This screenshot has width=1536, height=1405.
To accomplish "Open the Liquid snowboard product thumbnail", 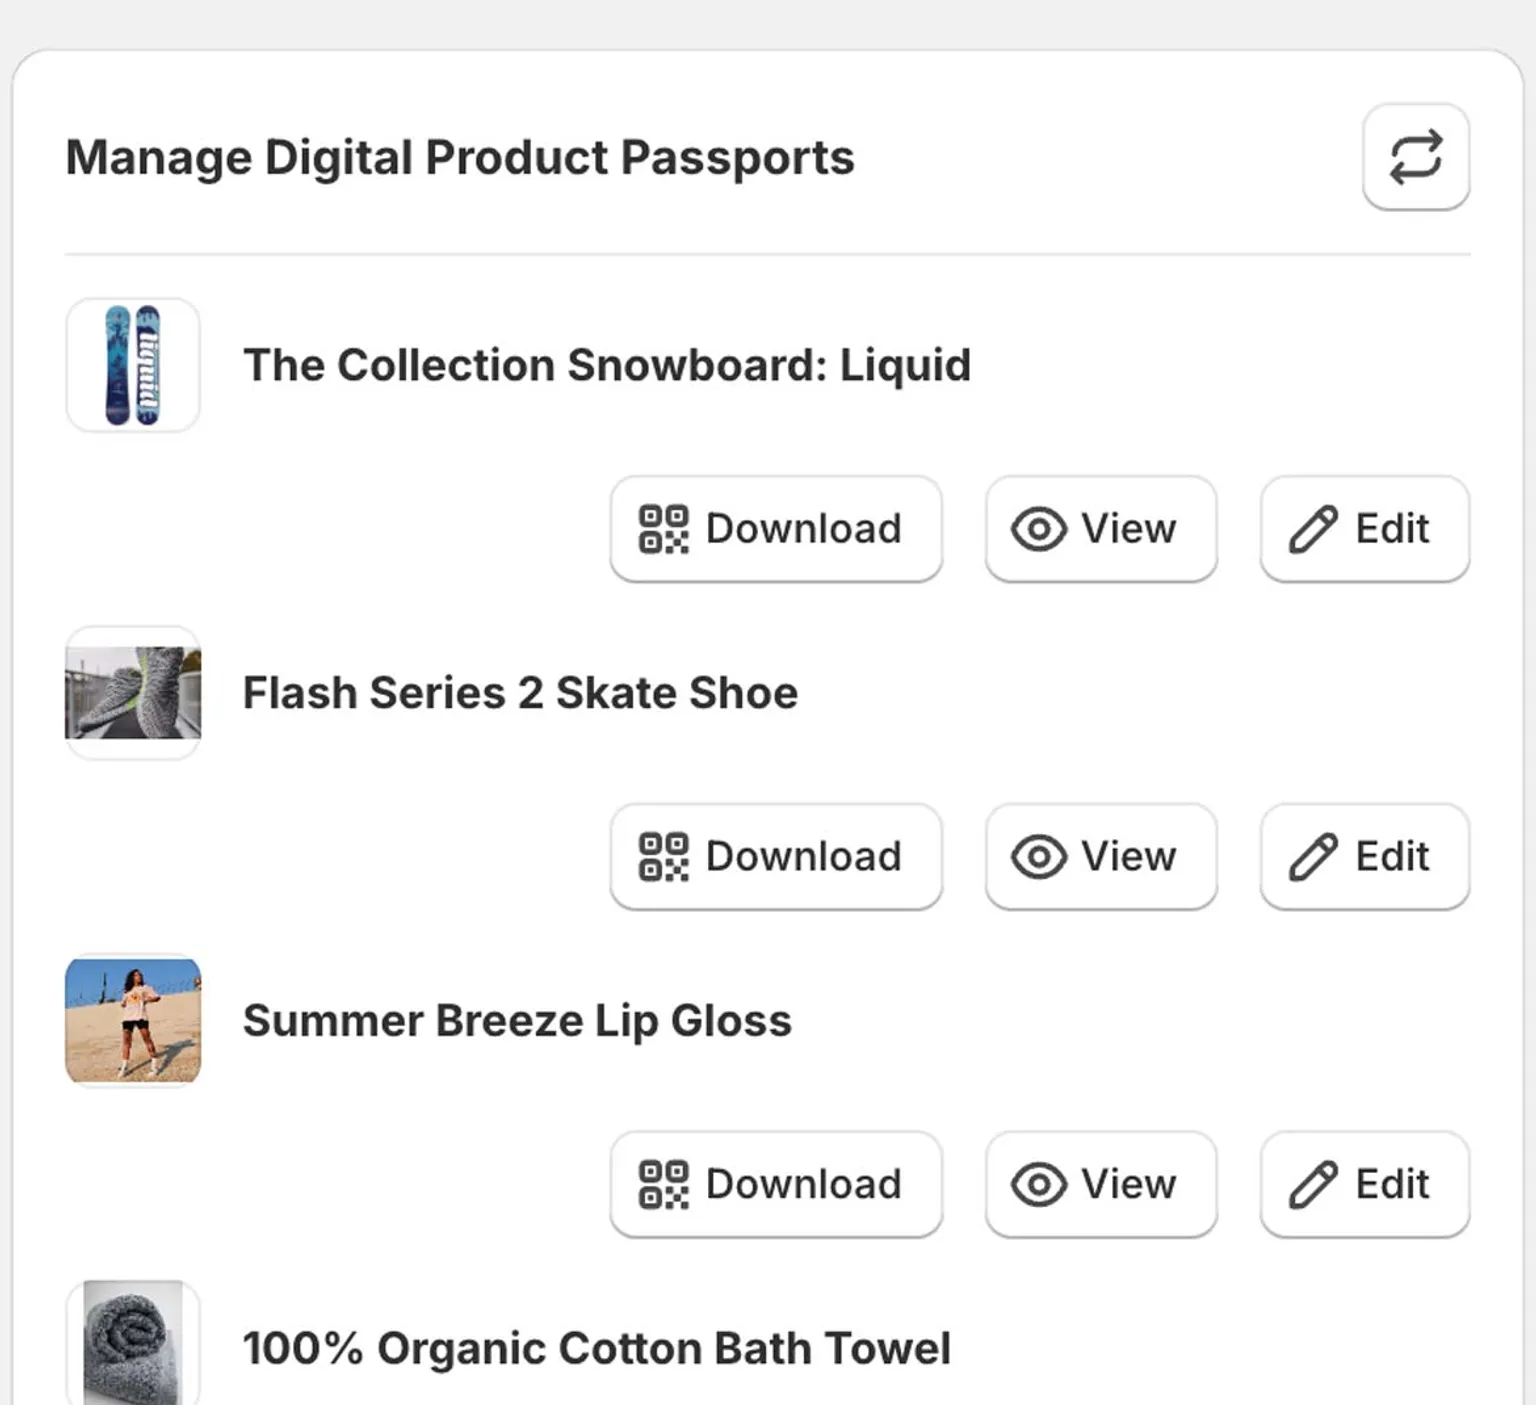I will coord(132,364).
